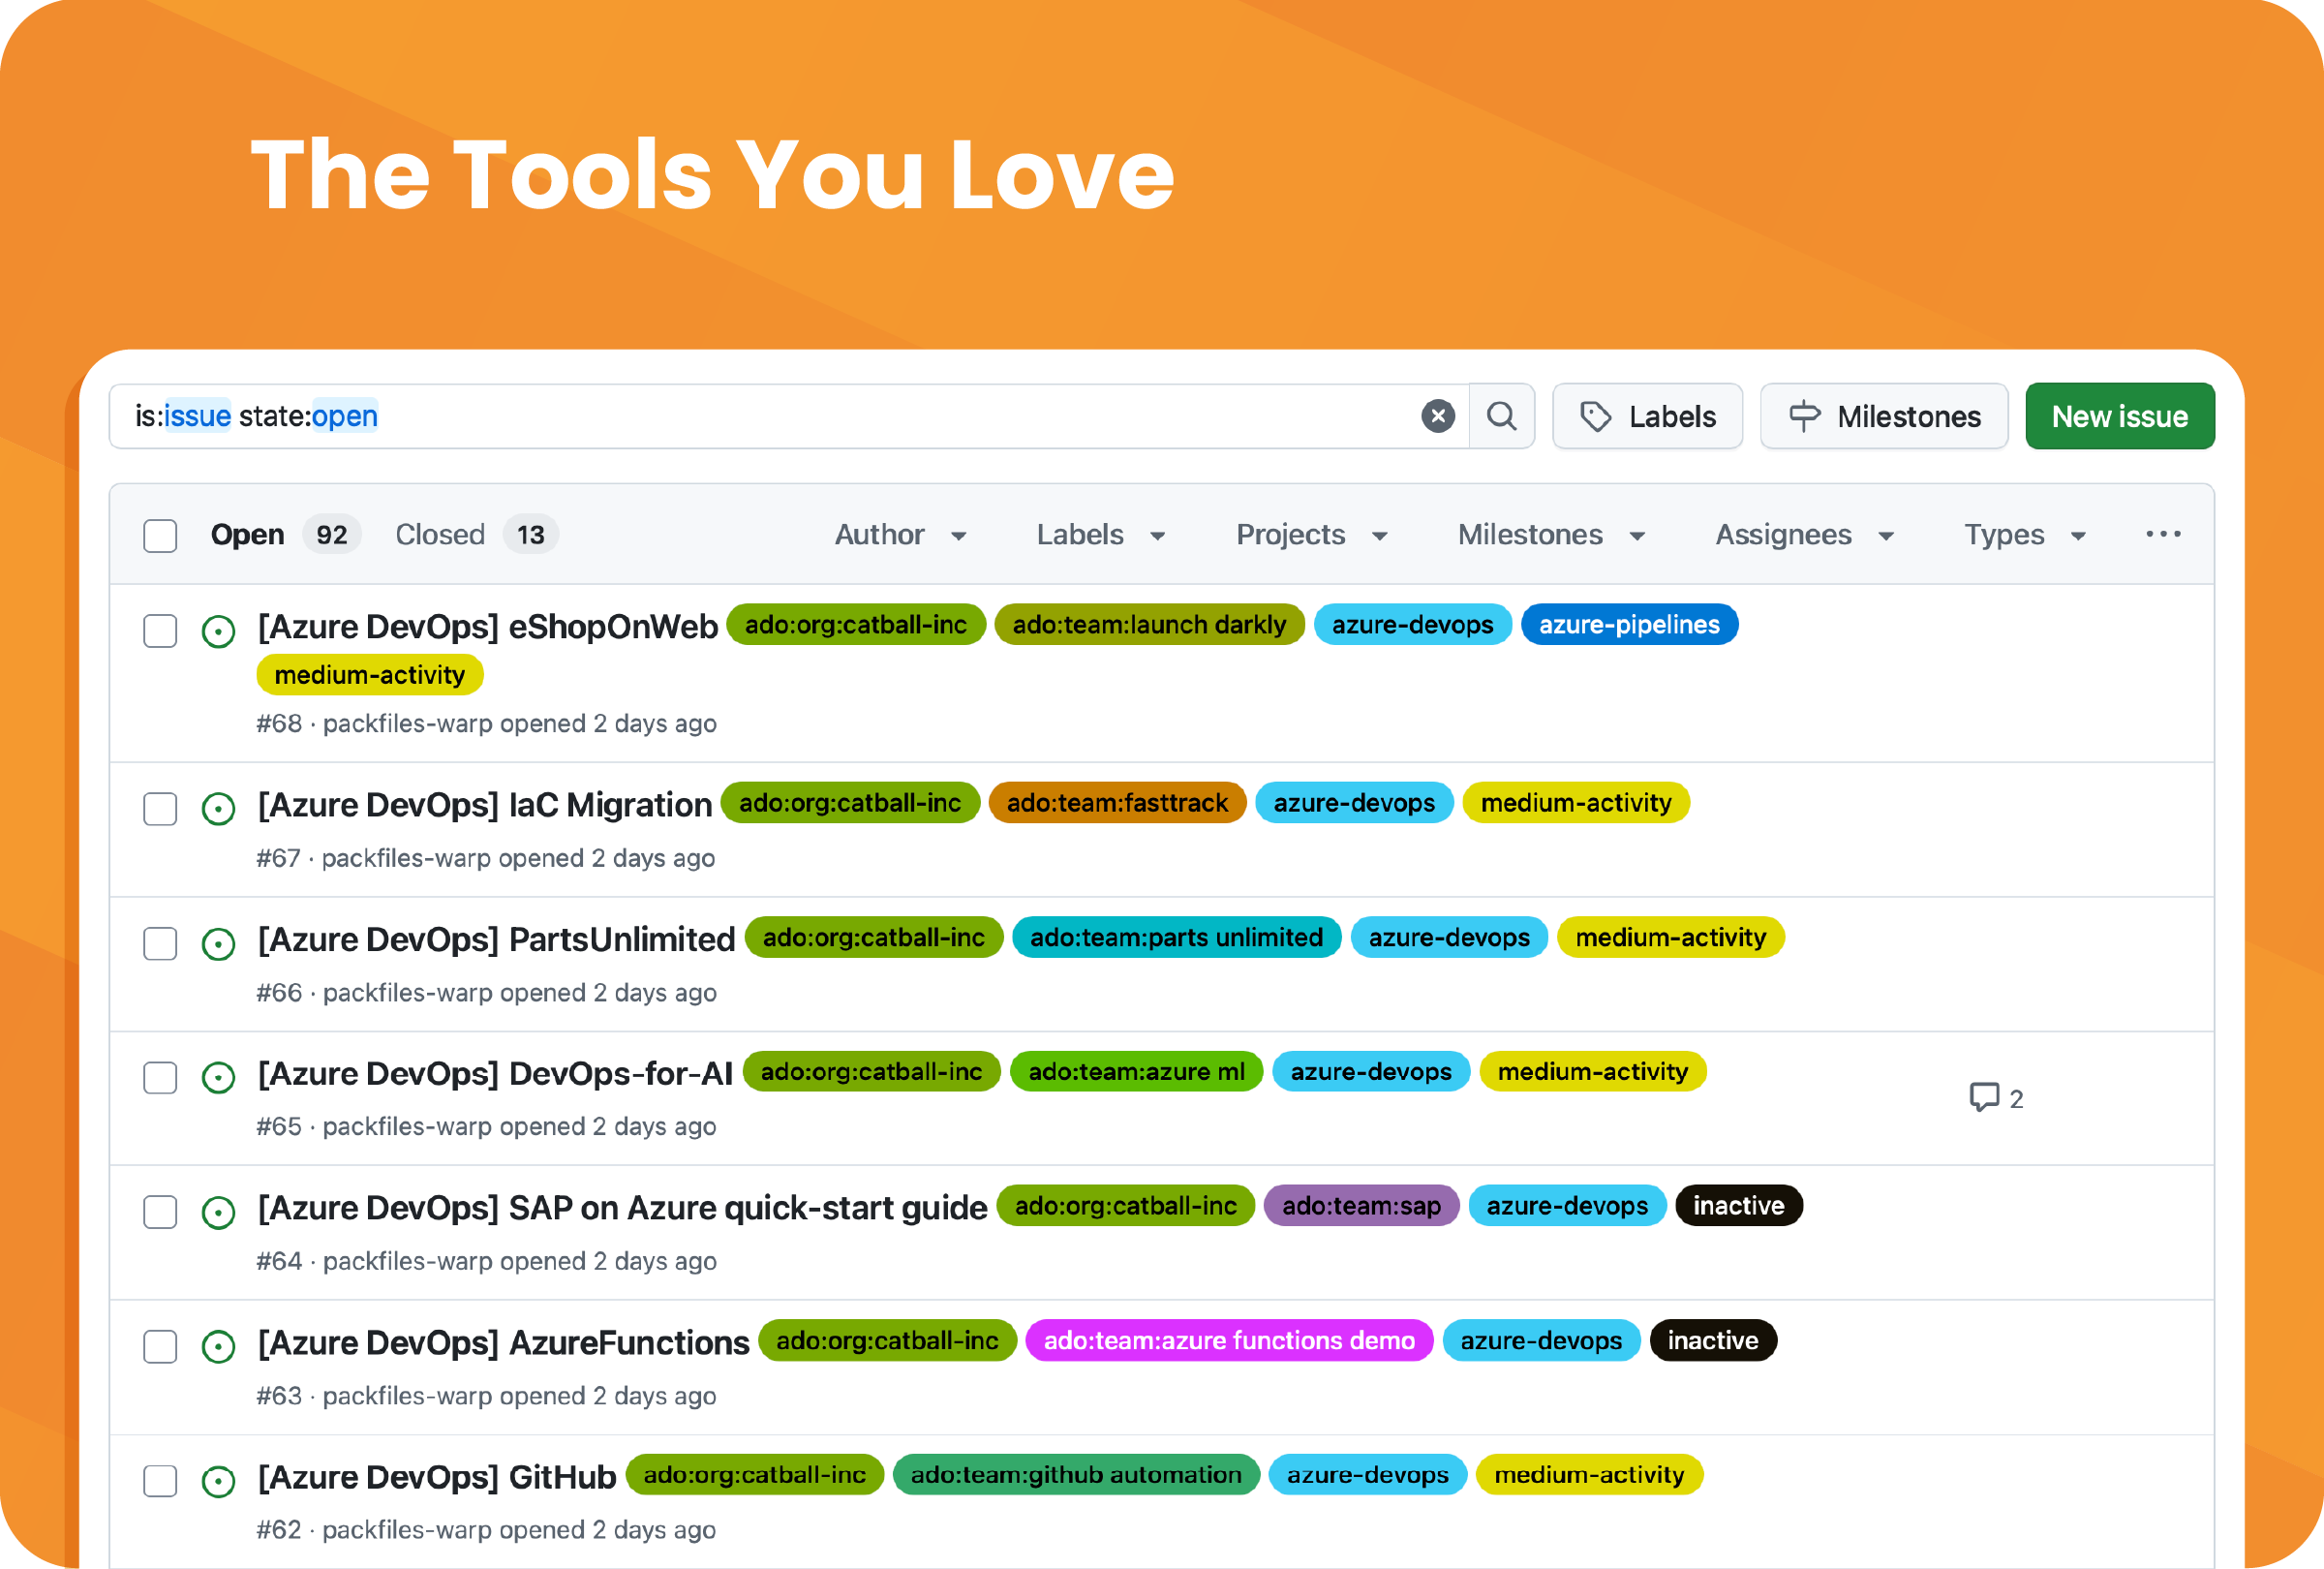This screenshot has width=2324, height=1569.
Task: Click the pink azure functions demo label
Action: click(x=1228, y=1340)
